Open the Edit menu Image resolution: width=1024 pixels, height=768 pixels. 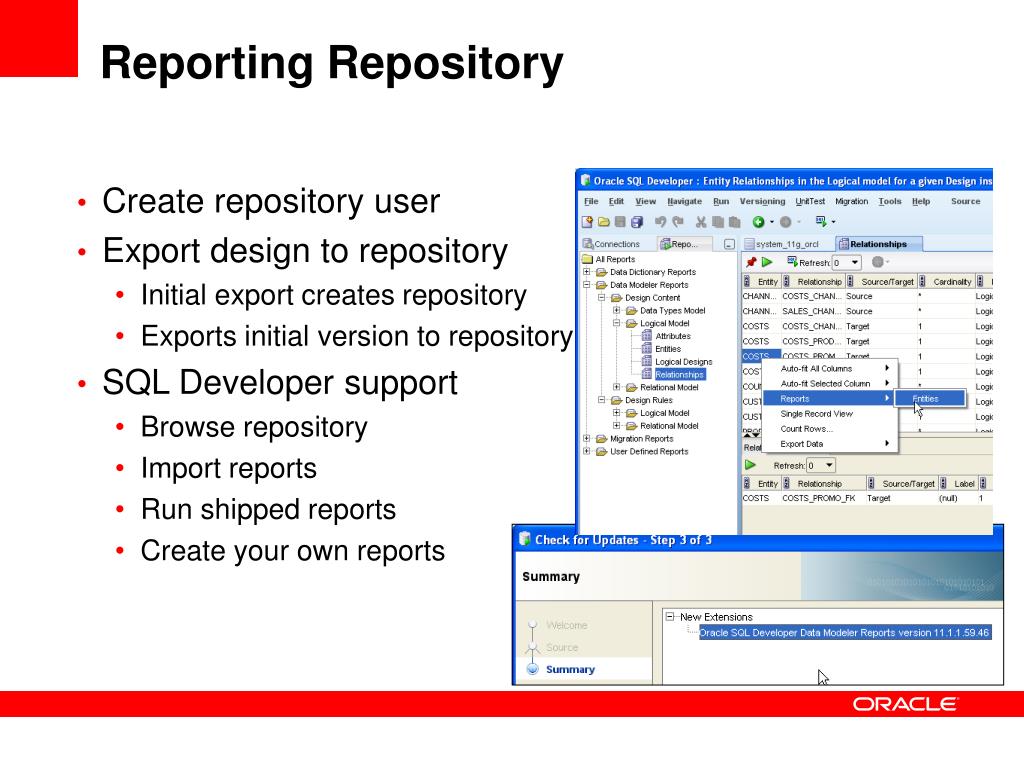click(616, 201)
